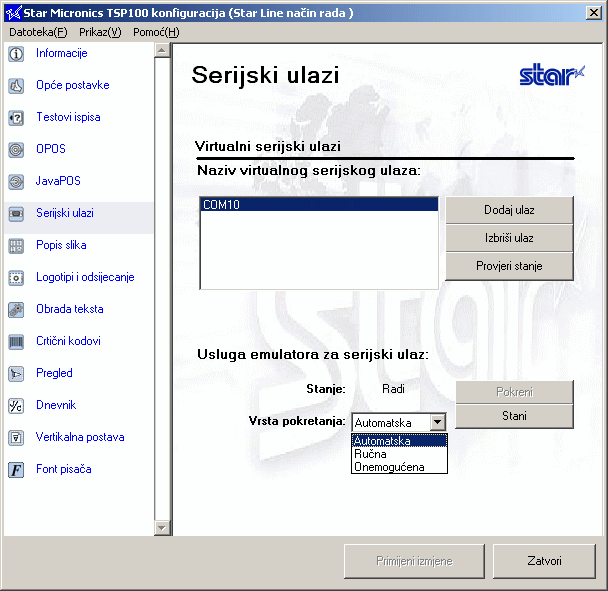Image resolution: width=608 pixels, height=591 pixels.
Task: Click the Izbriši ulaz button
Action: point(509,238)
